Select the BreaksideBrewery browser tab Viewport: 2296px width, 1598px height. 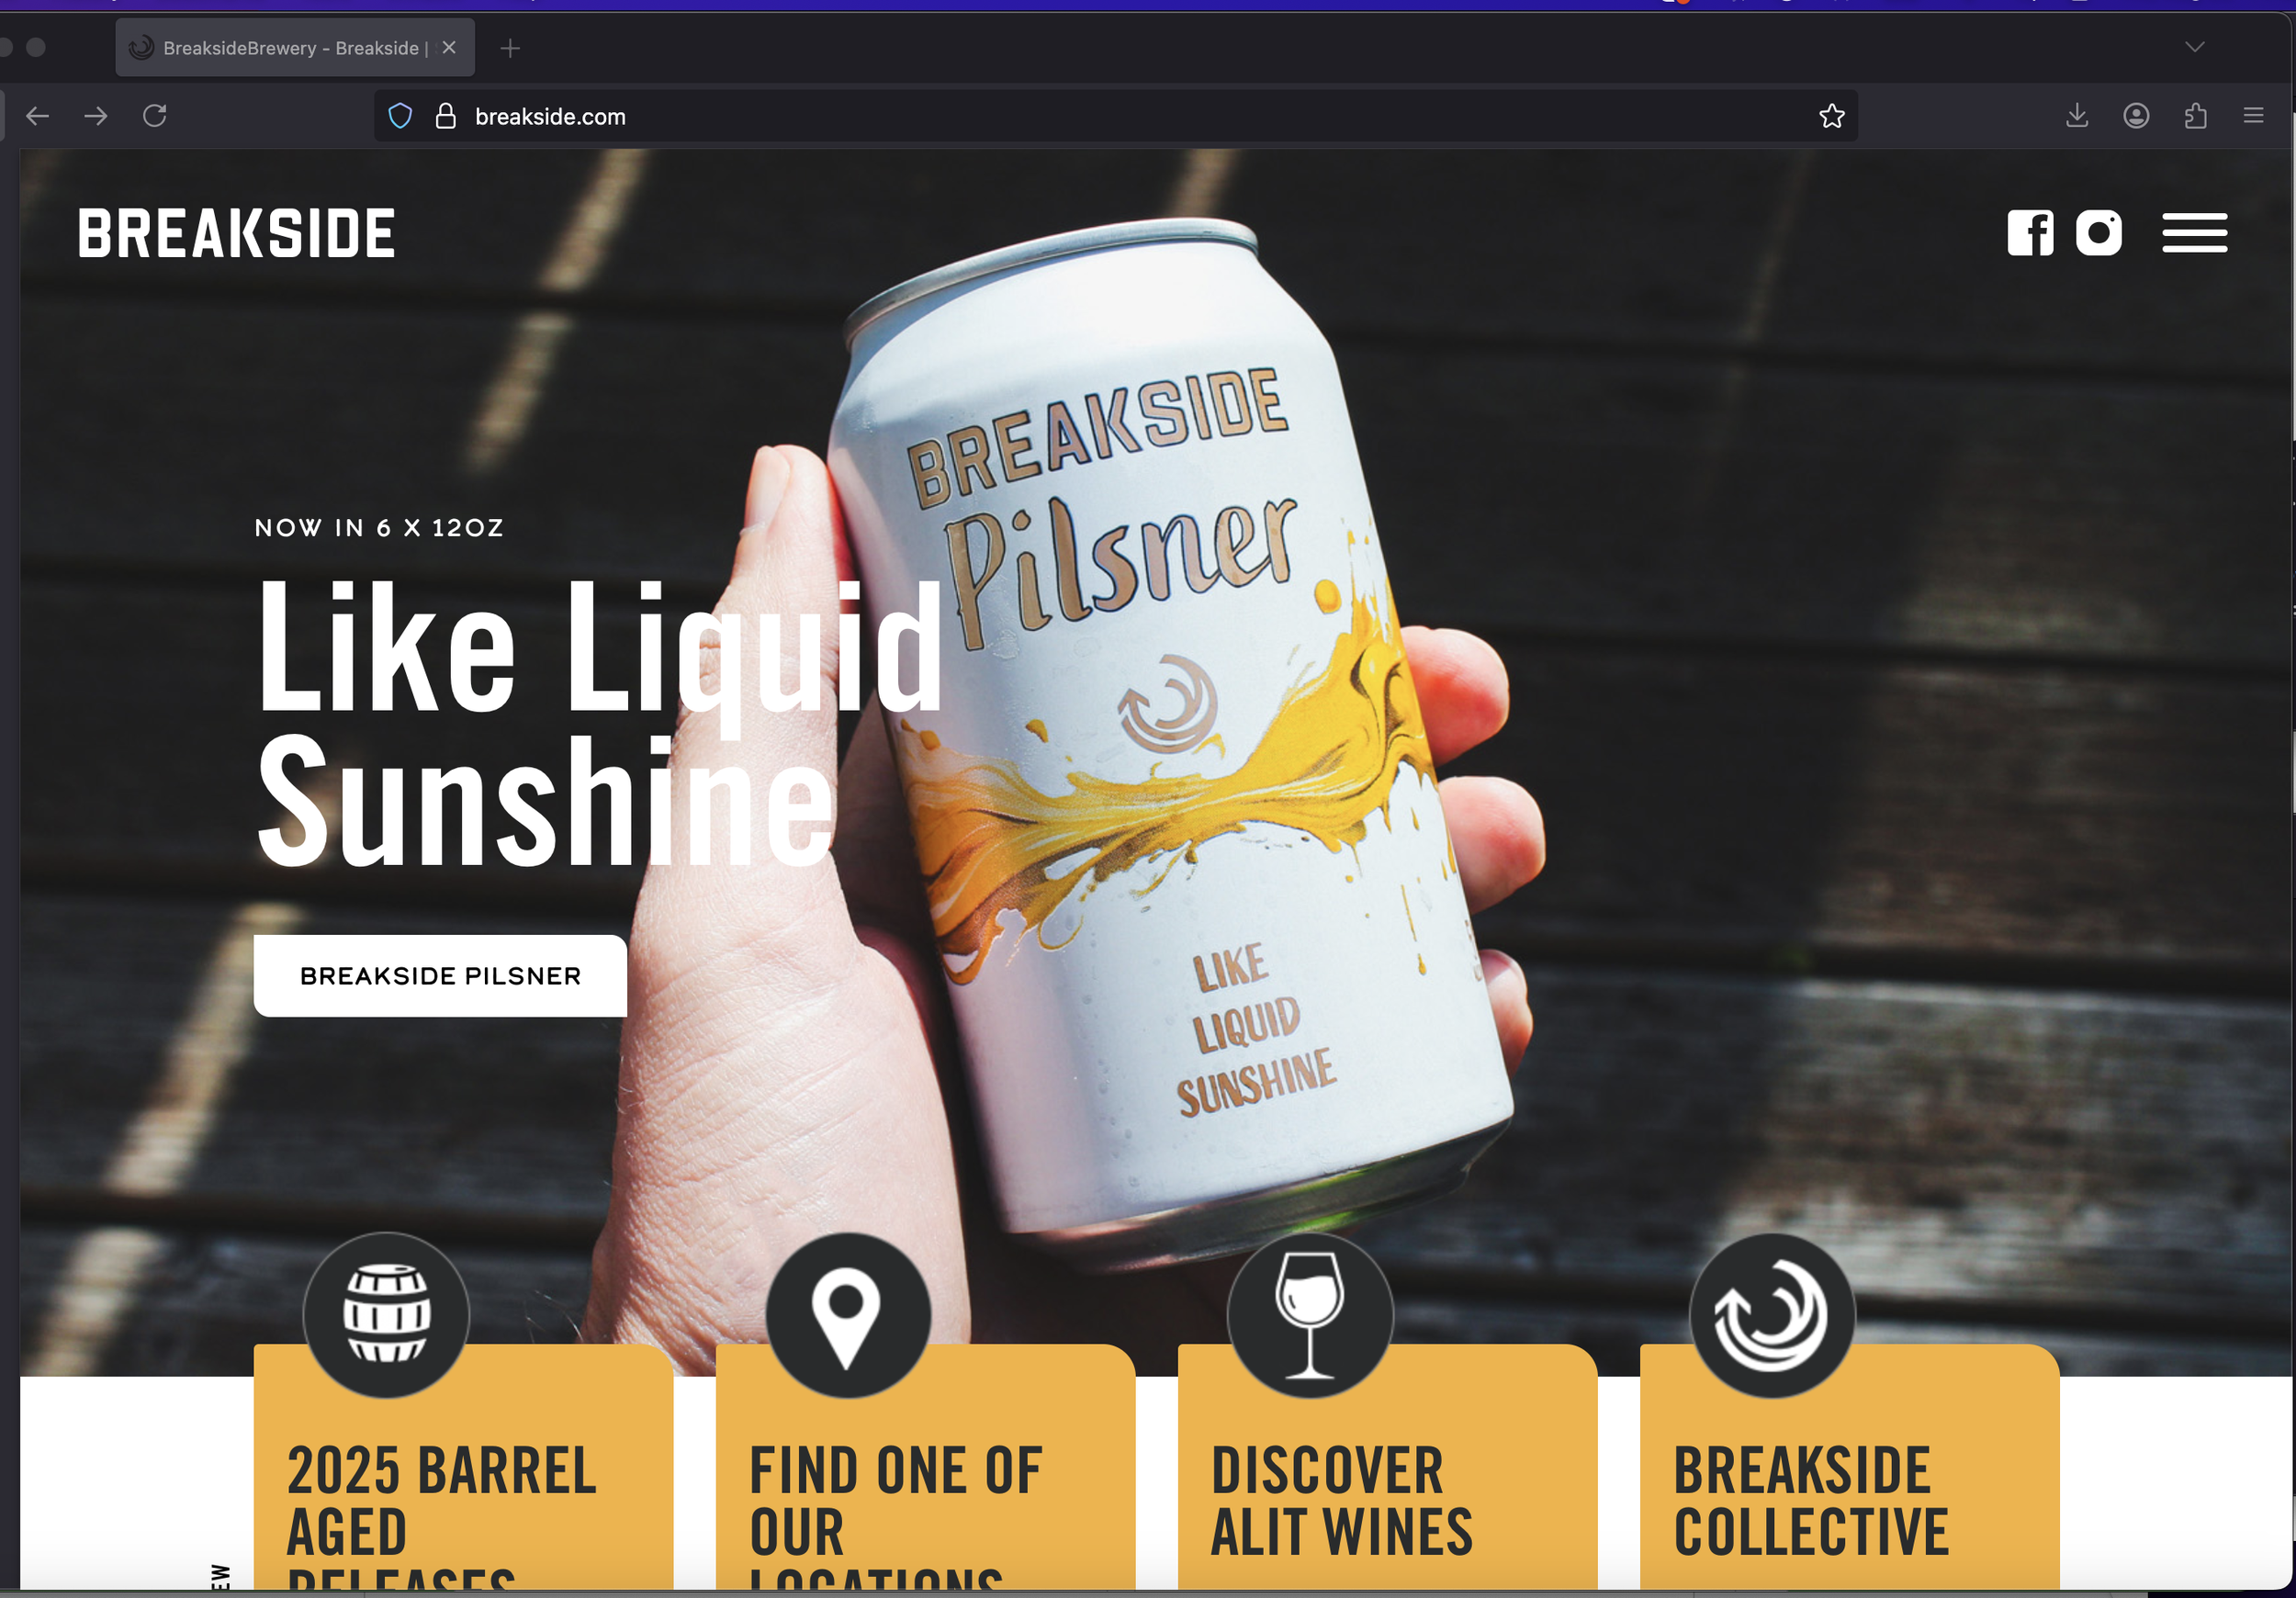click(290, 48)
